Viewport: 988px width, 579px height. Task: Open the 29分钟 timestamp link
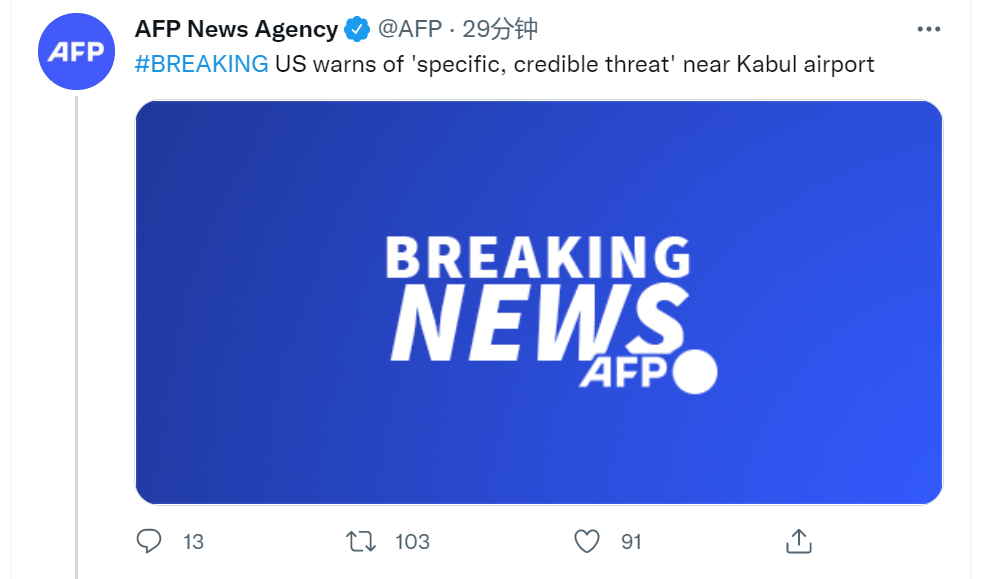click(500, 30)
